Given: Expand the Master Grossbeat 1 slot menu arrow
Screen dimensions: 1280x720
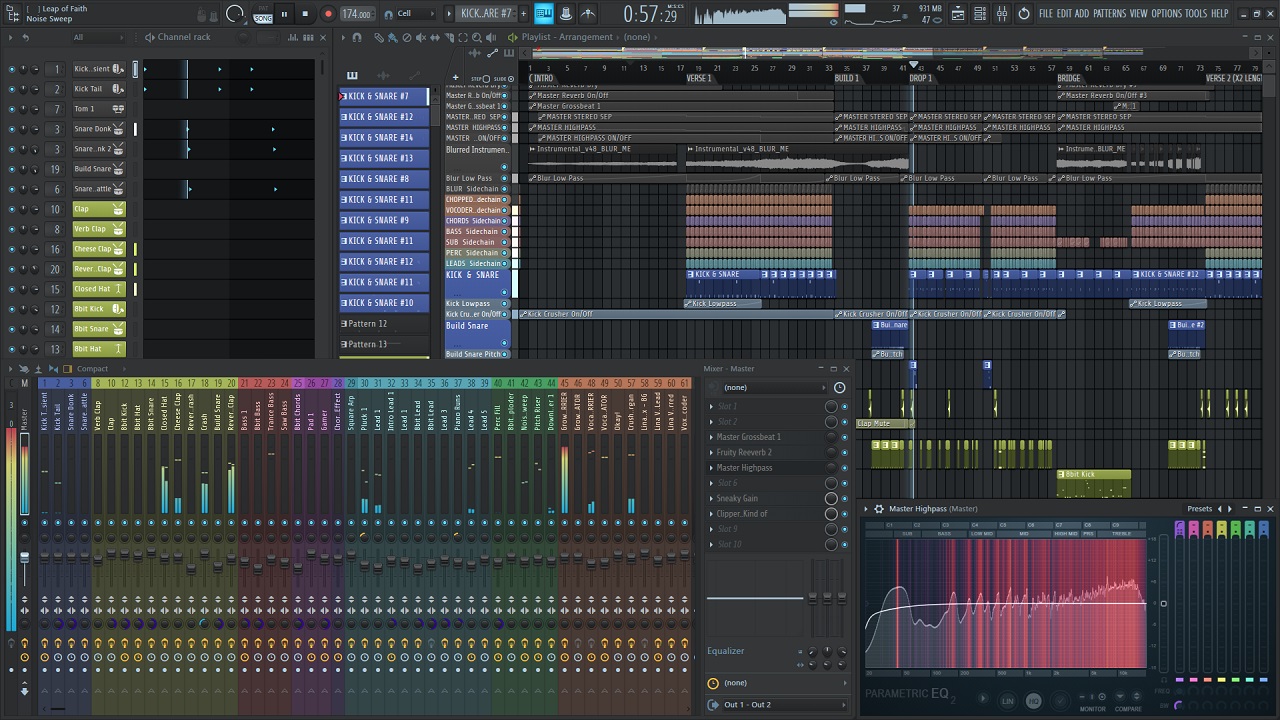Looking at the screenshot, I should (x=712, y=437).
